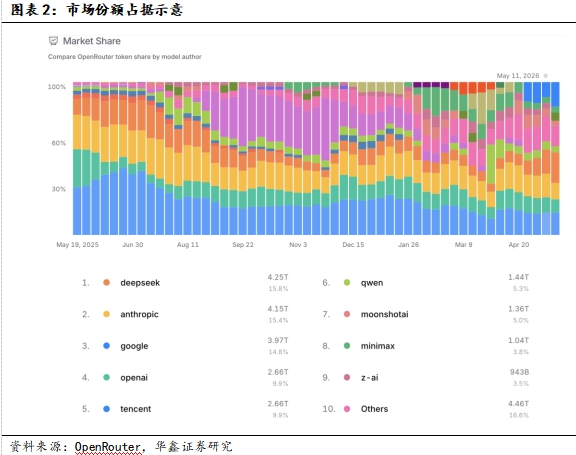Viewport: 576px width, 455px height.
Task: Click the '图表 2: 市场份额占据示意' heading
Action: [x=97, y=10]
